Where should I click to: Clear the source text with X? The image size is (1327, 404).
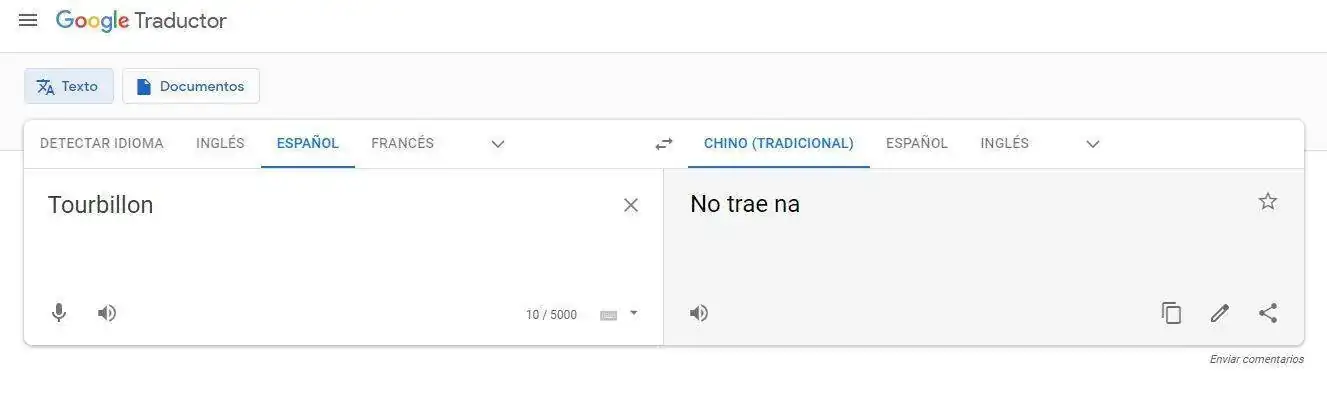pos(631,205)
